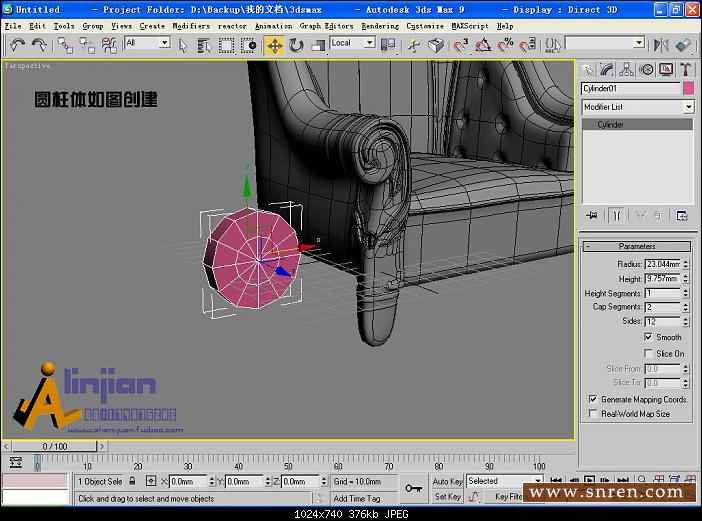Switch to the Display command panel tab
The image size is (702, 521).
(666, 69)
